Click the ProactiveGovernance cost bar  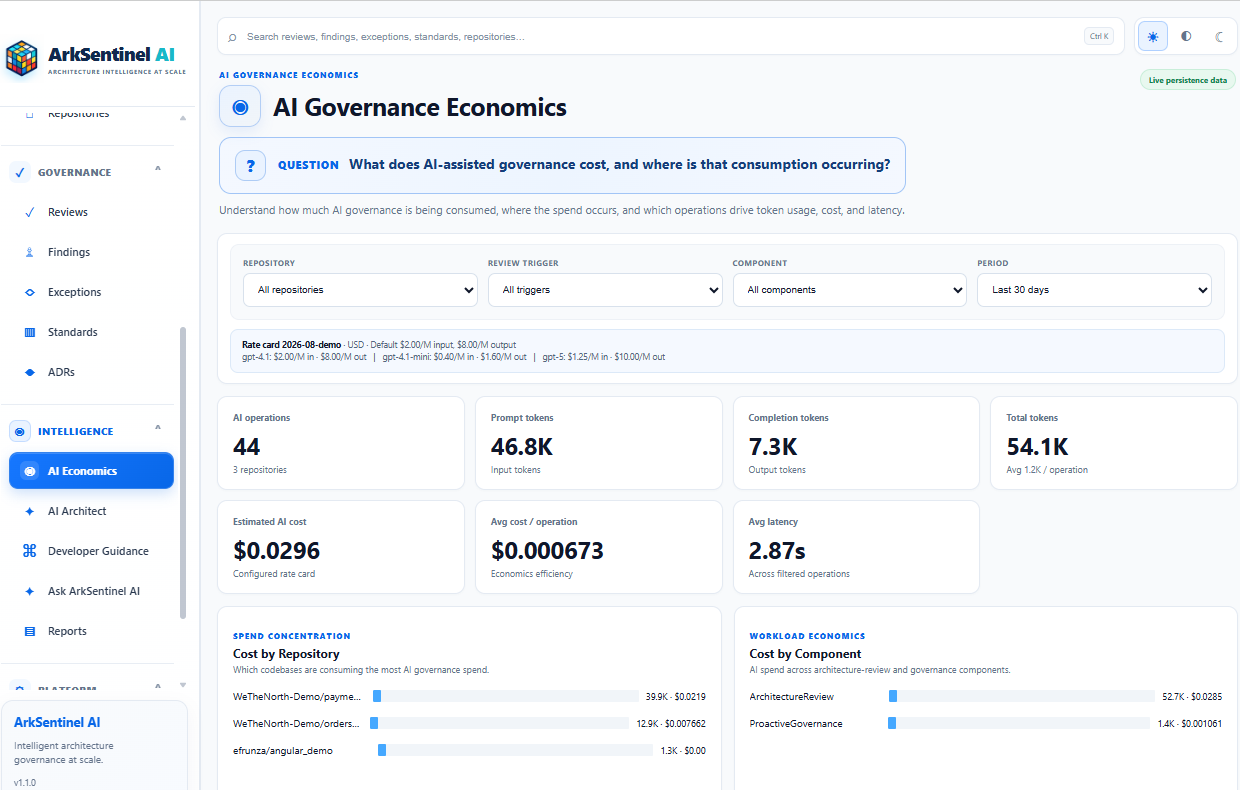[1021, 723]
